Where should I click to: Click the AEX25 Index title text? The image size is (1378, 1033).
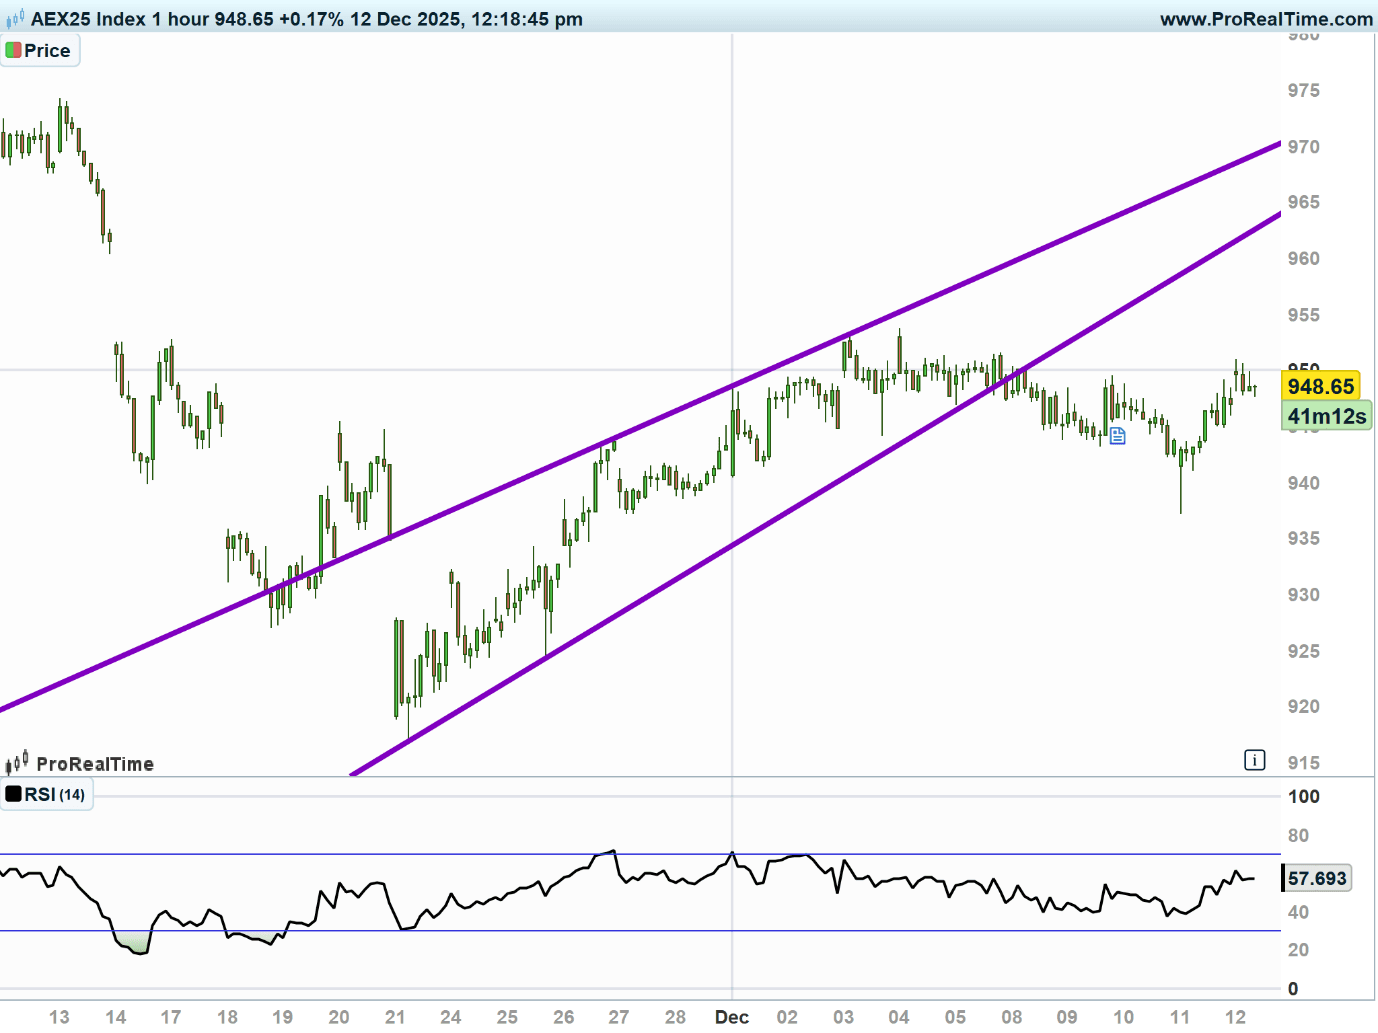point(90,19)
